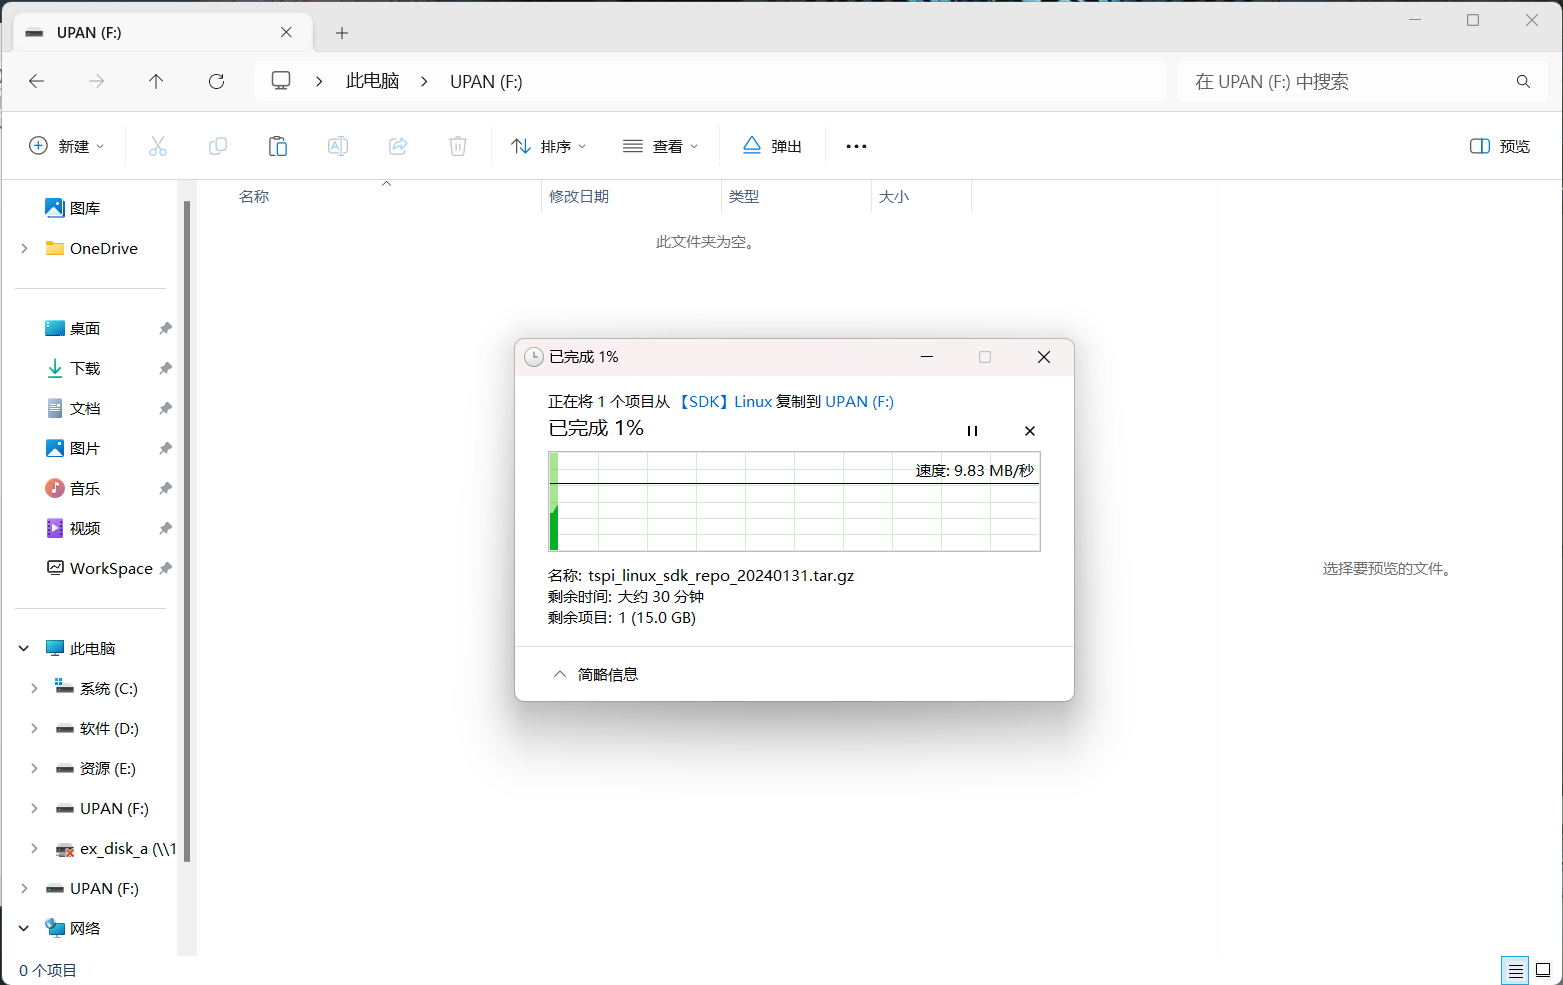Open WorkSpace folder in sidebar
The height and width of the screenshot is (985, 1563).
(100, 568)
